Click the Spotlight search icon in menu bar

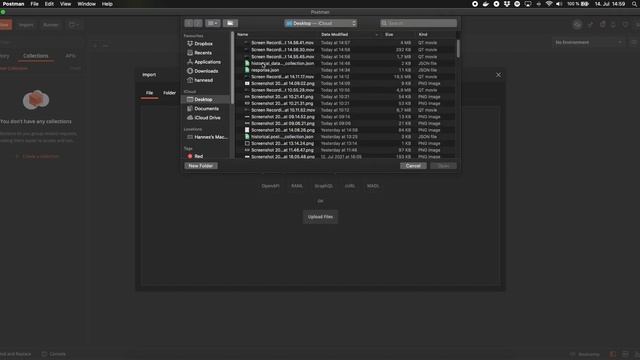pyautogui.click(x=635, y=4)
